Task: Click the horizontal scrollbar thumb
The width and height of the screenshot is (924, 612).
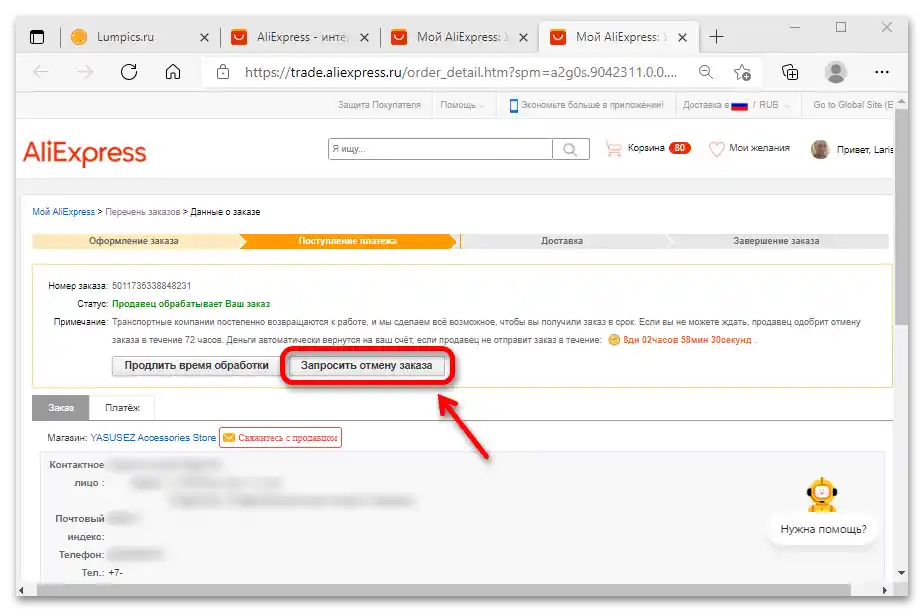Action: click(x=443, y=590)
